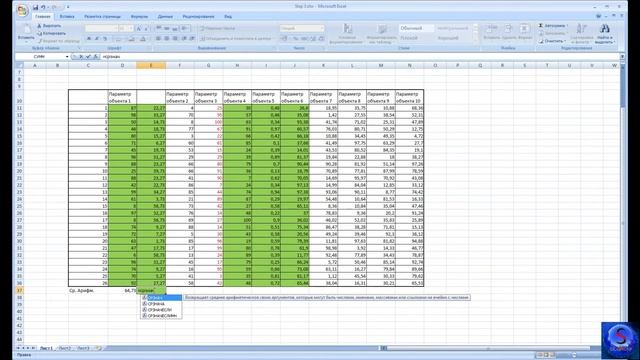Select column header E
This screenshot has height=360, width=640.
tap(151, 65)
